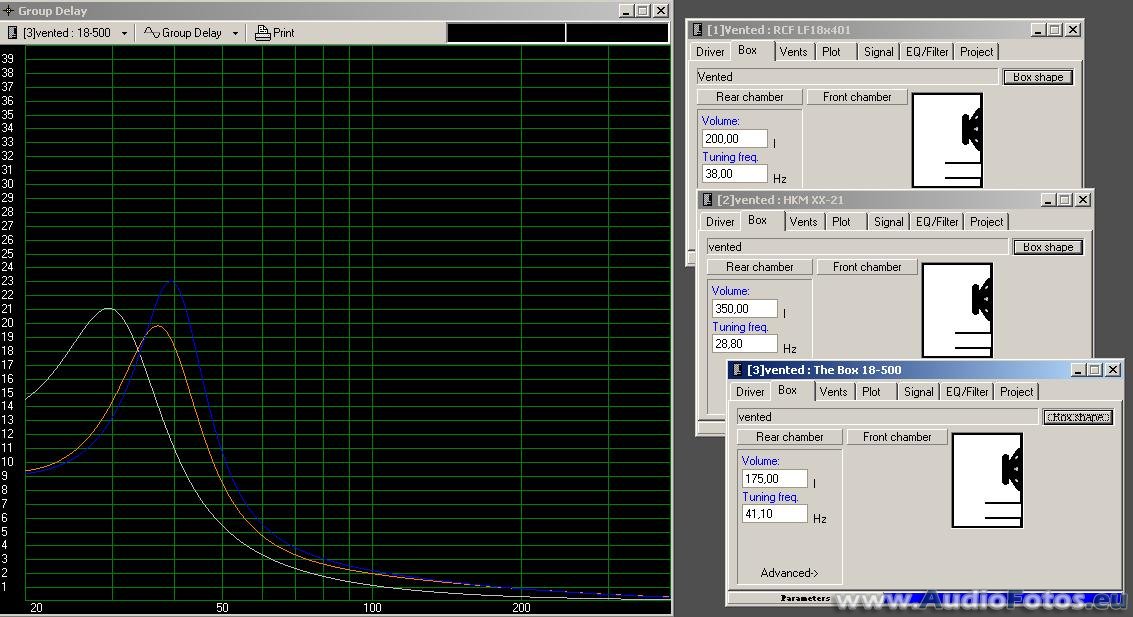1133x617 pixels.
Task: Switch to Vents tab in the RCF LF18x401 window
Action: (x=793, y=51)
